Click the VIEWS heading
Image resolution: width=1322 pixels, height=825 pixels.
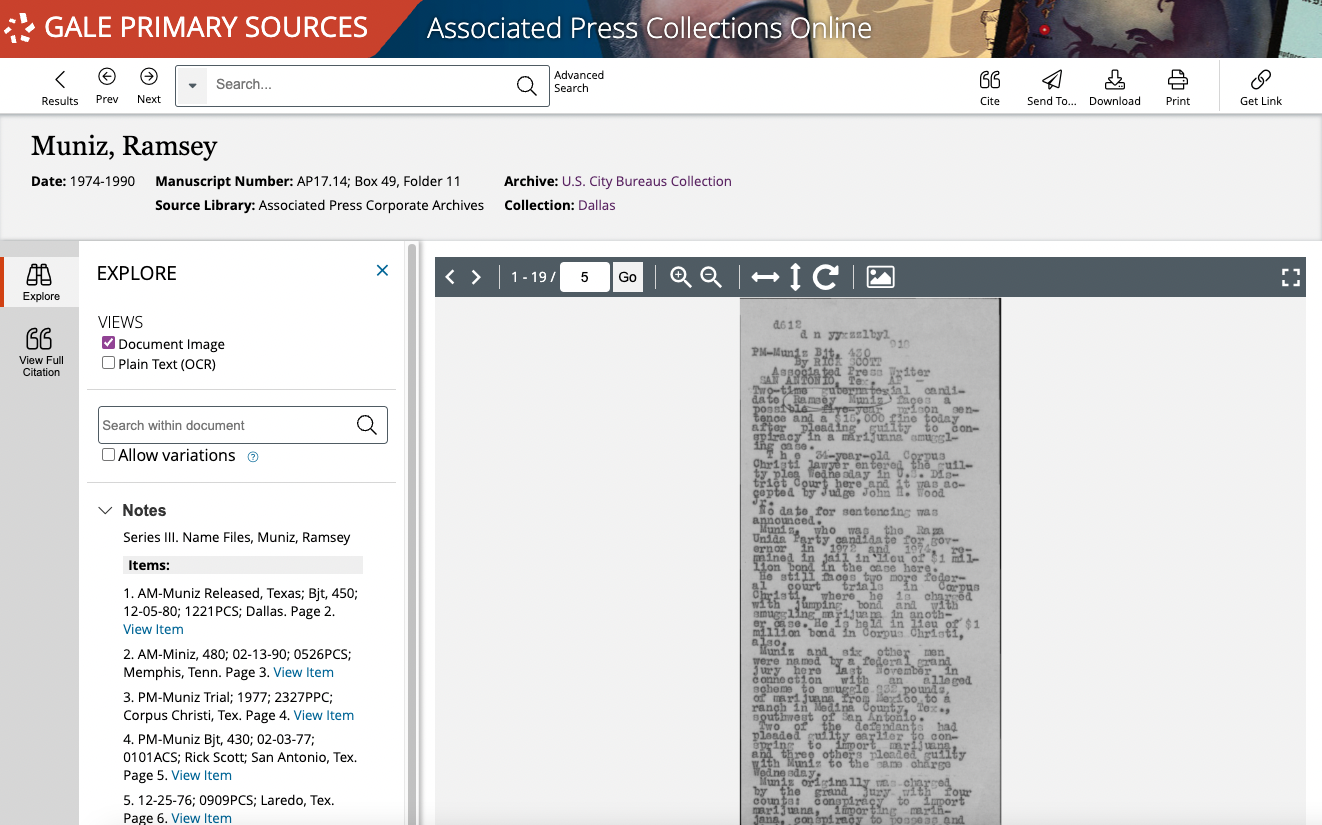pyautogui.click(x=121, y=322)
